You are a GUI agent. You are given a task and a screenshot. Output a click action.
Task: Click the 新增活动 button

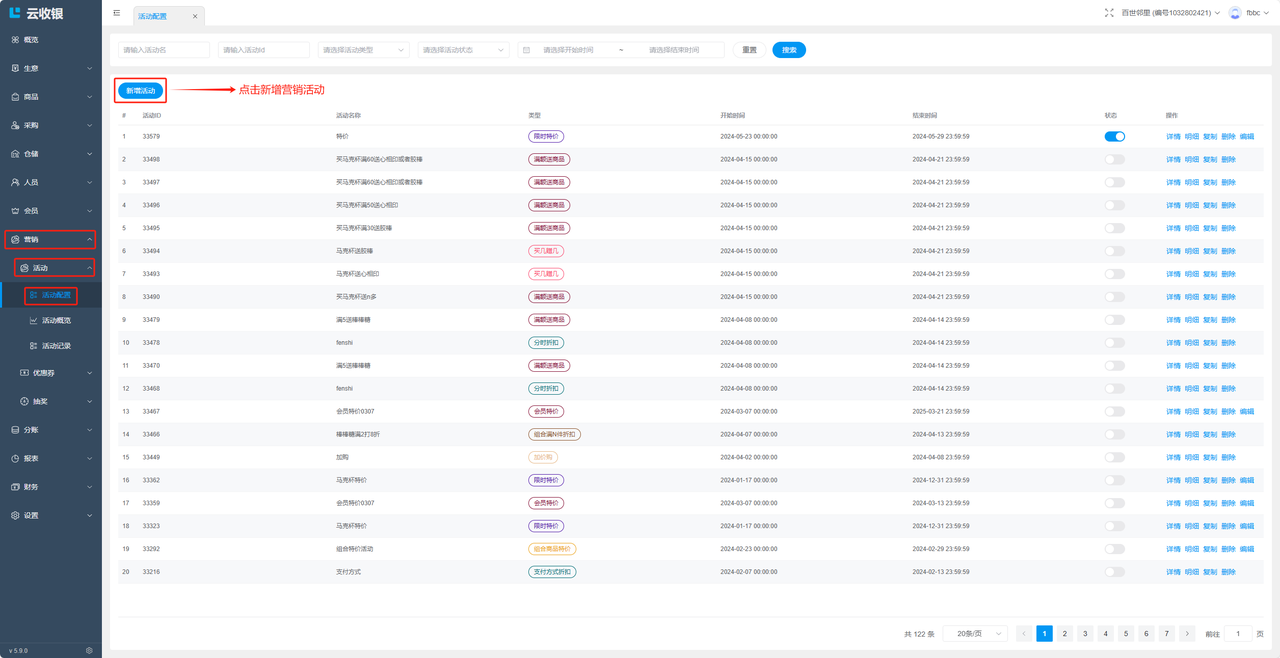click(141, 91)
